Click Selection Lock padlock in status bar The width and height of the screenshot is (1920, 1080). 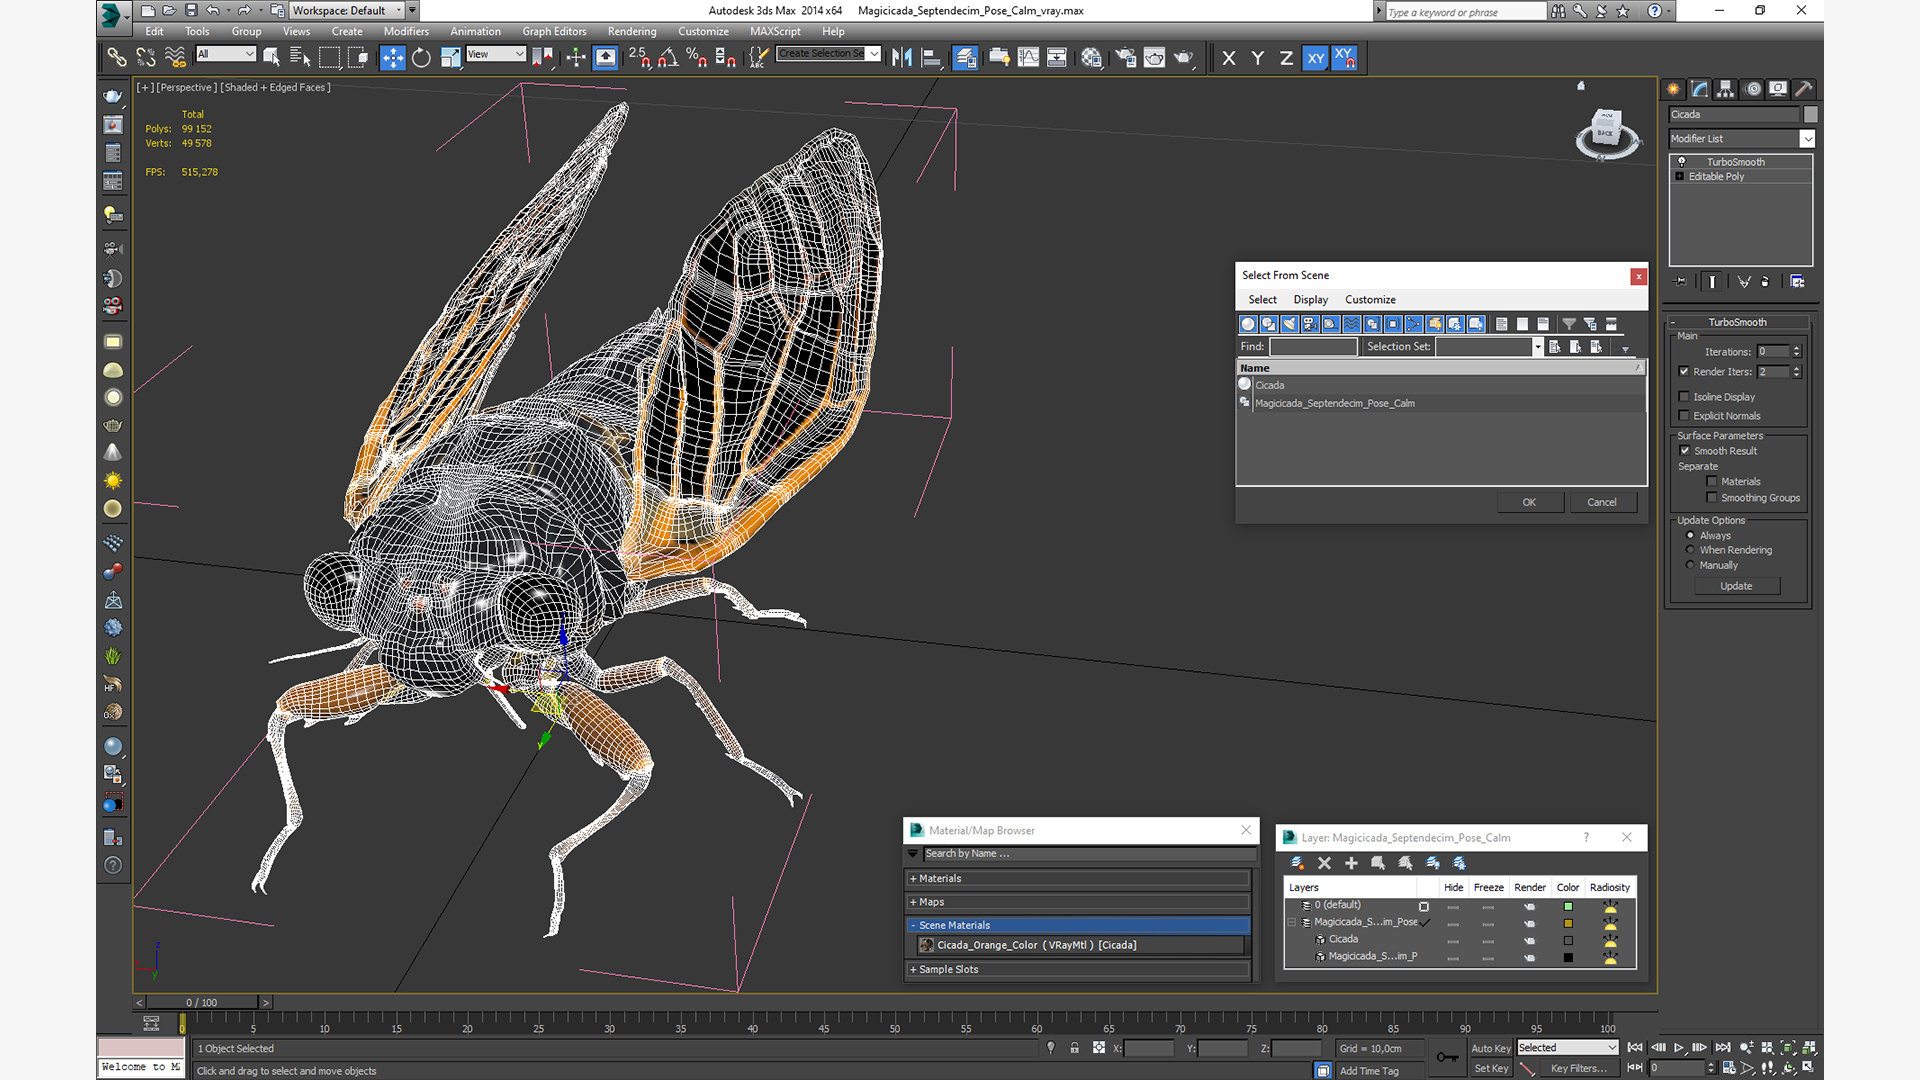pyautogui.click(x=1074, y=1048)
